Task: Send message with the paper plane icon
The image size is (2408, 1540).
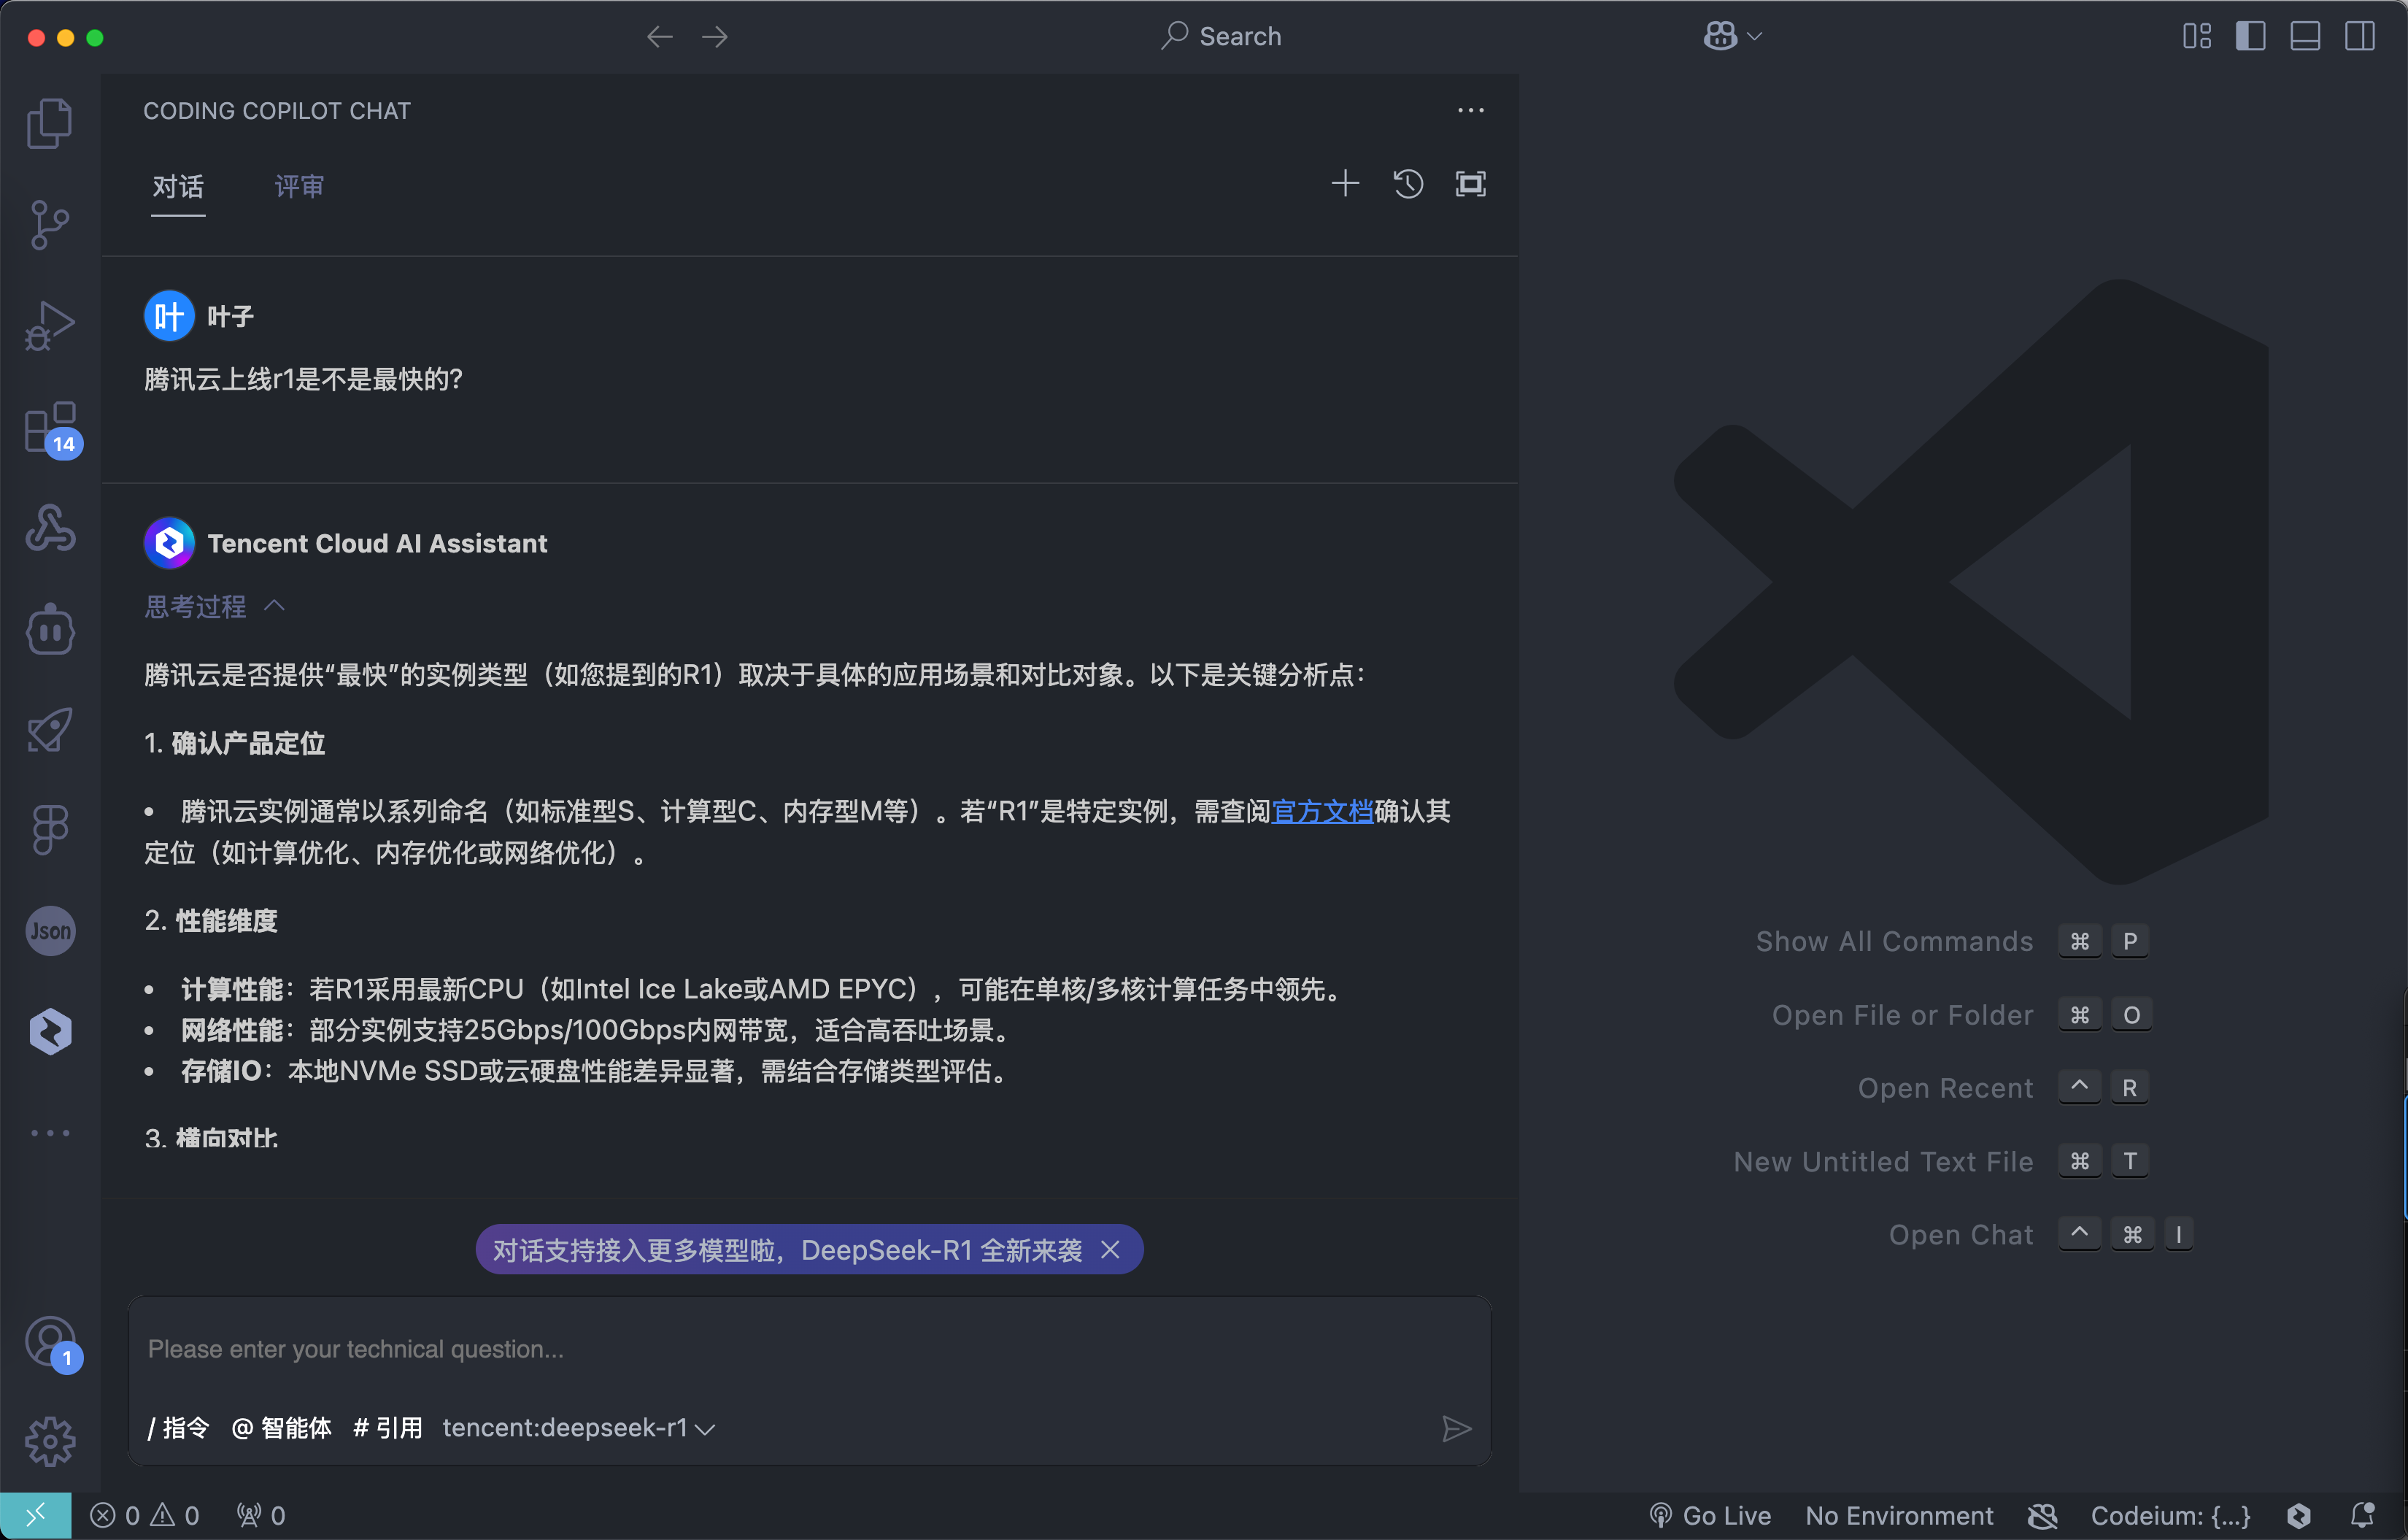Action: pyautogui.click(x=1456, y=1428)
